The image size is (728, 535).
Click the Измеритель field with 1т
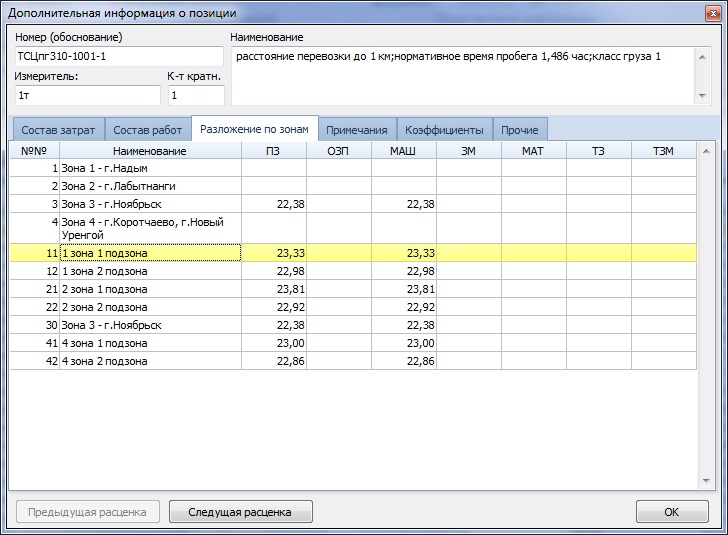pyautogui.click(x=87, y=95)
